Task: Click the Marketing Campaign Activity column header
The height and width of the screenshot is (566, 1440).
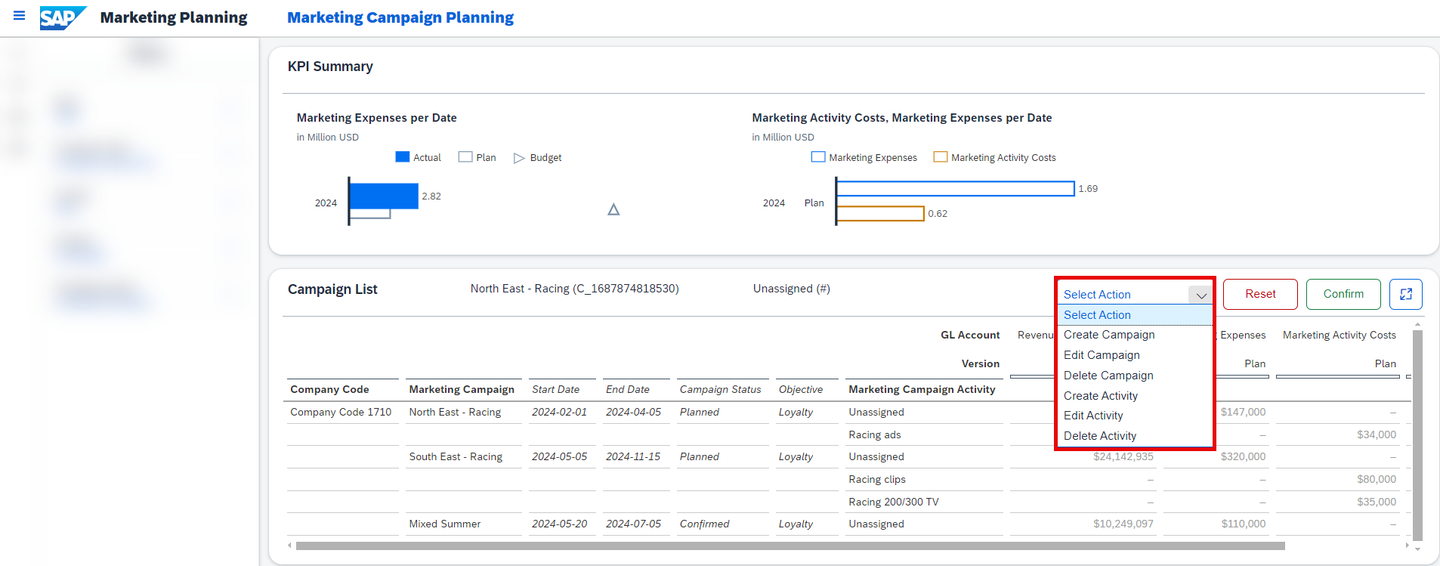Action: tap(922, 390)
